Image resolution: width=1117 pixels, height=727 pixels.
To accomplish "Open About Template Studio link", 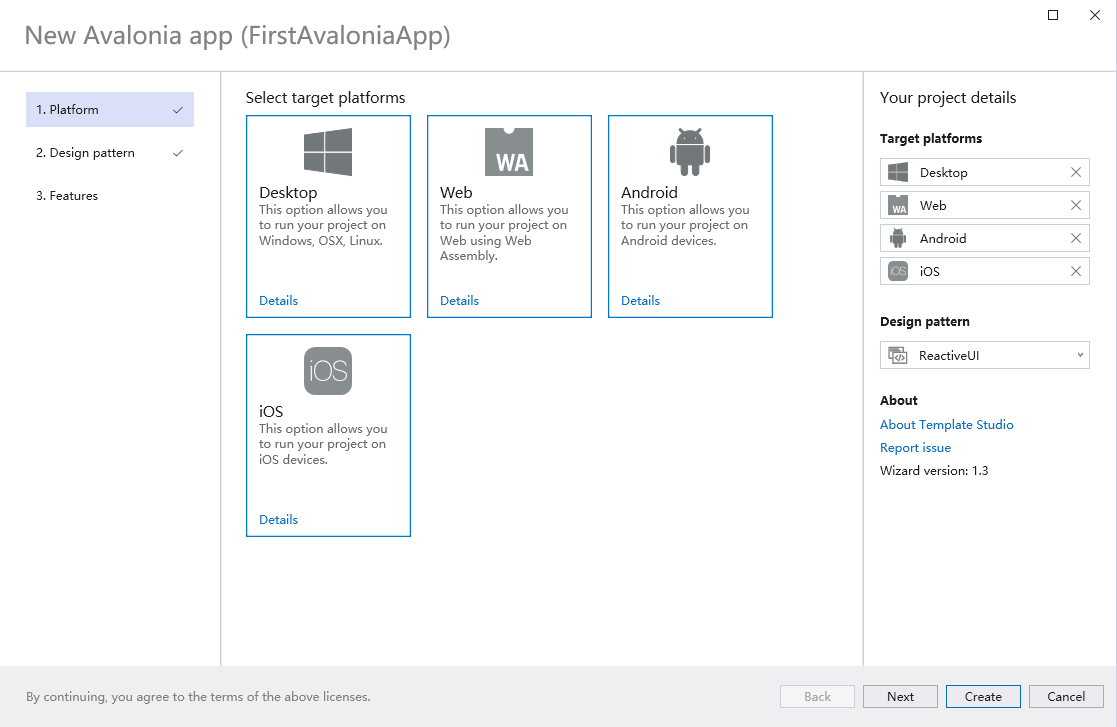I will pyautogui.click(x=946, y=424).
